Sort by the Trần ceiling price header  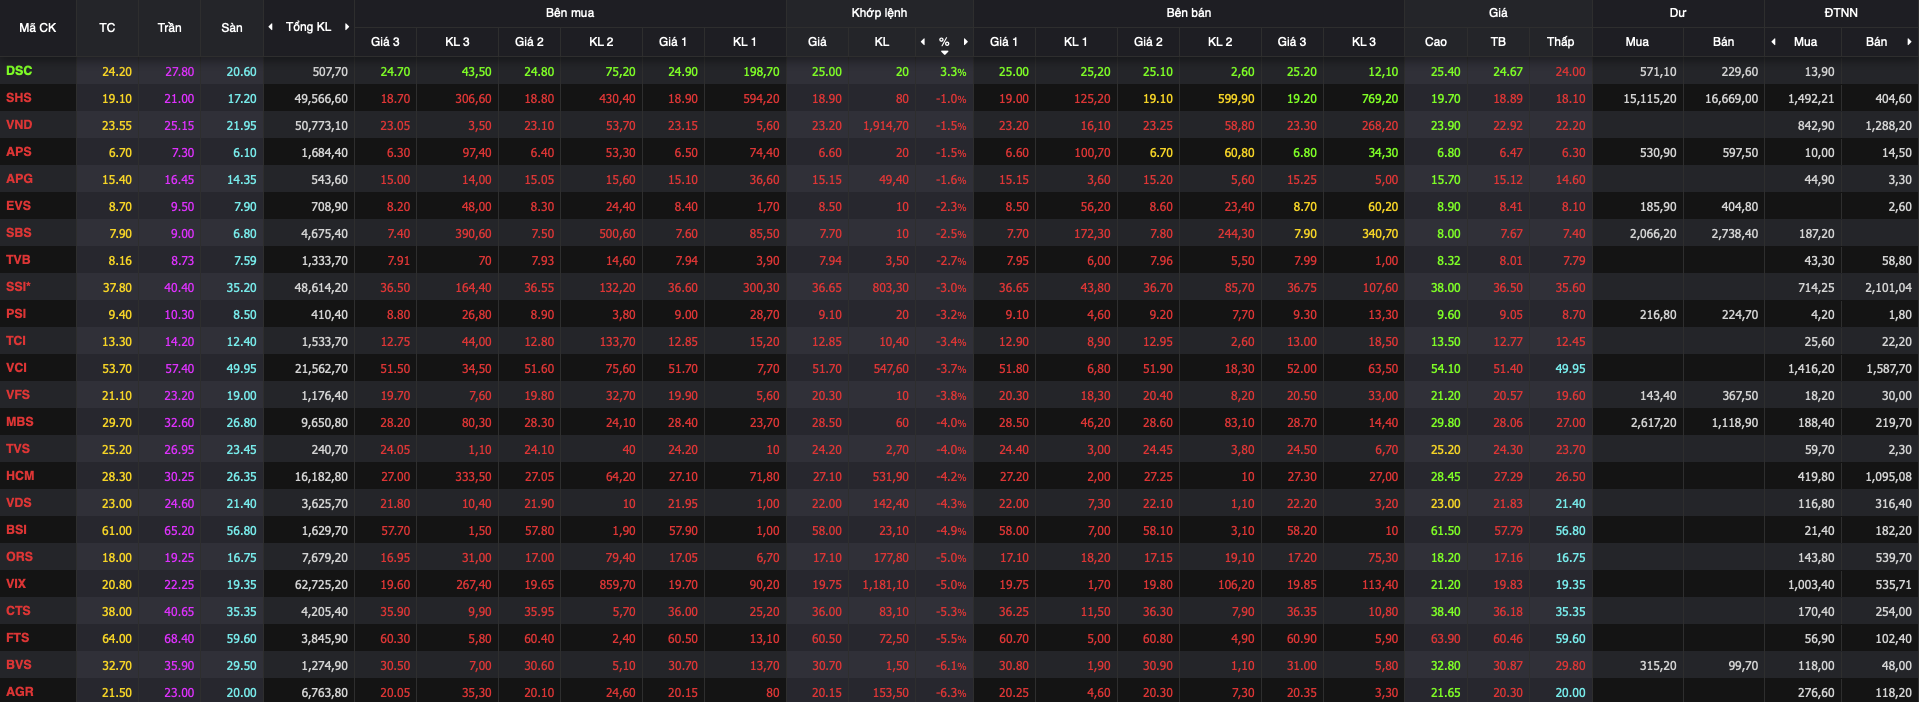169,28
